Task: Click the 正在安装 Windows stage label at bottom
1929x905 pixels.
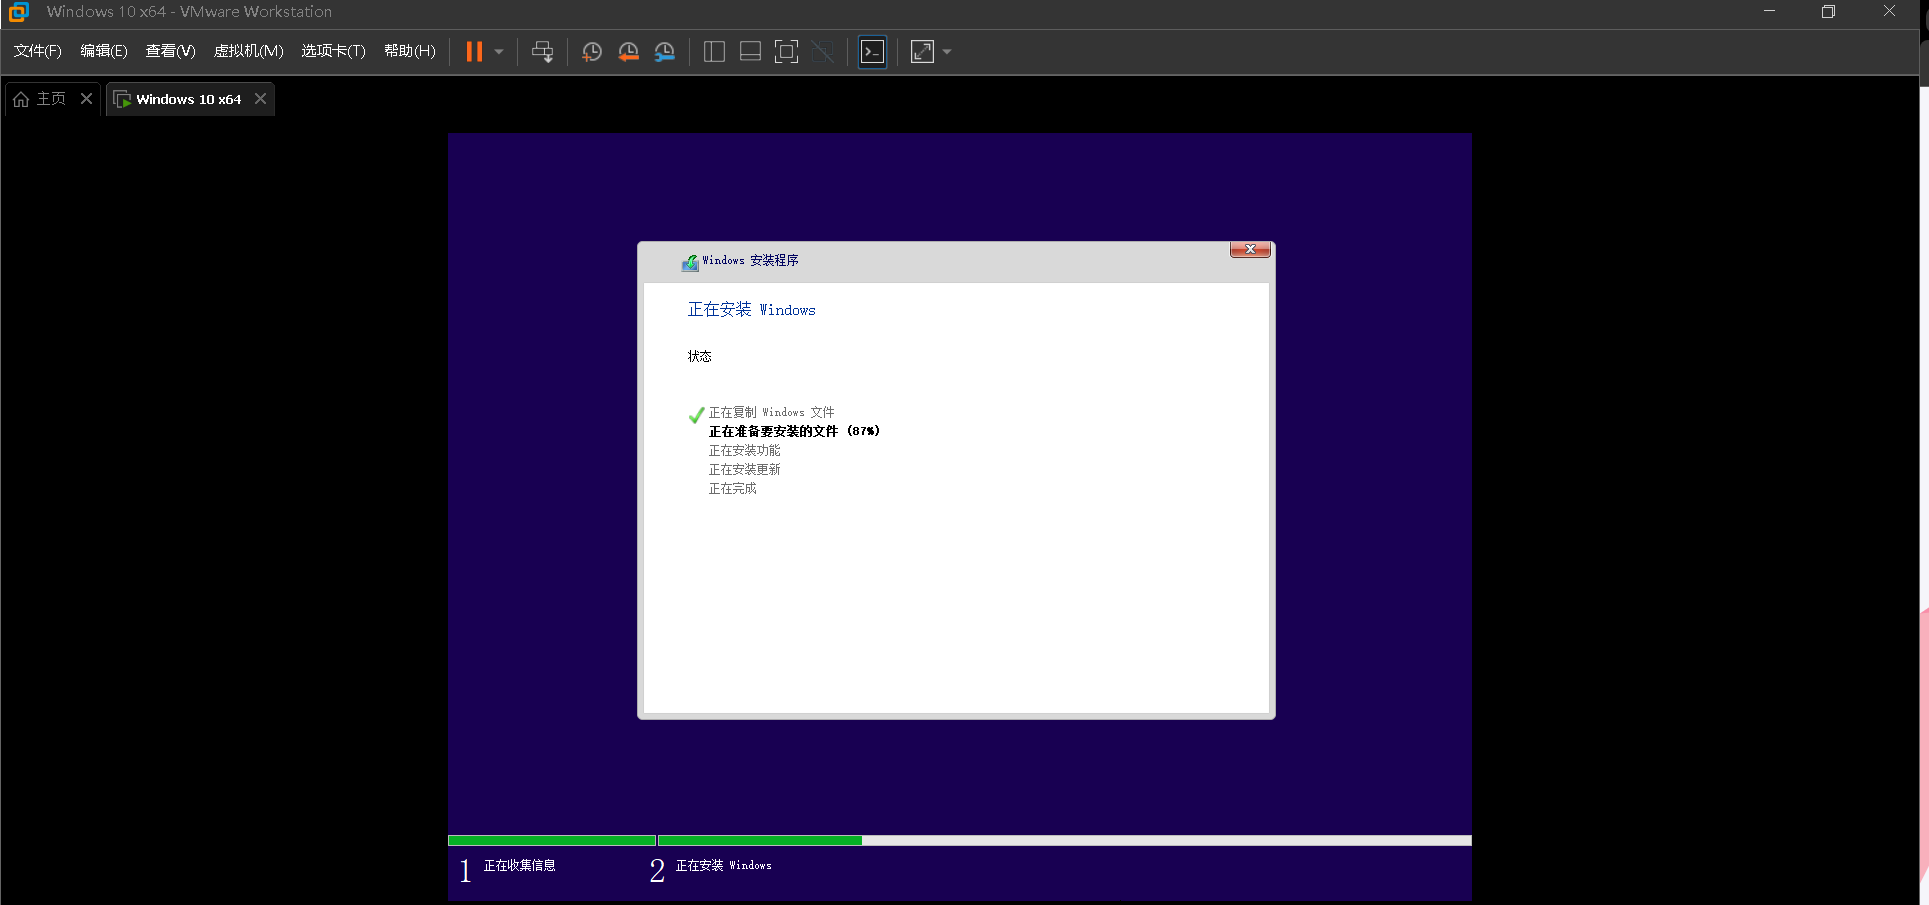Action: 723,866
